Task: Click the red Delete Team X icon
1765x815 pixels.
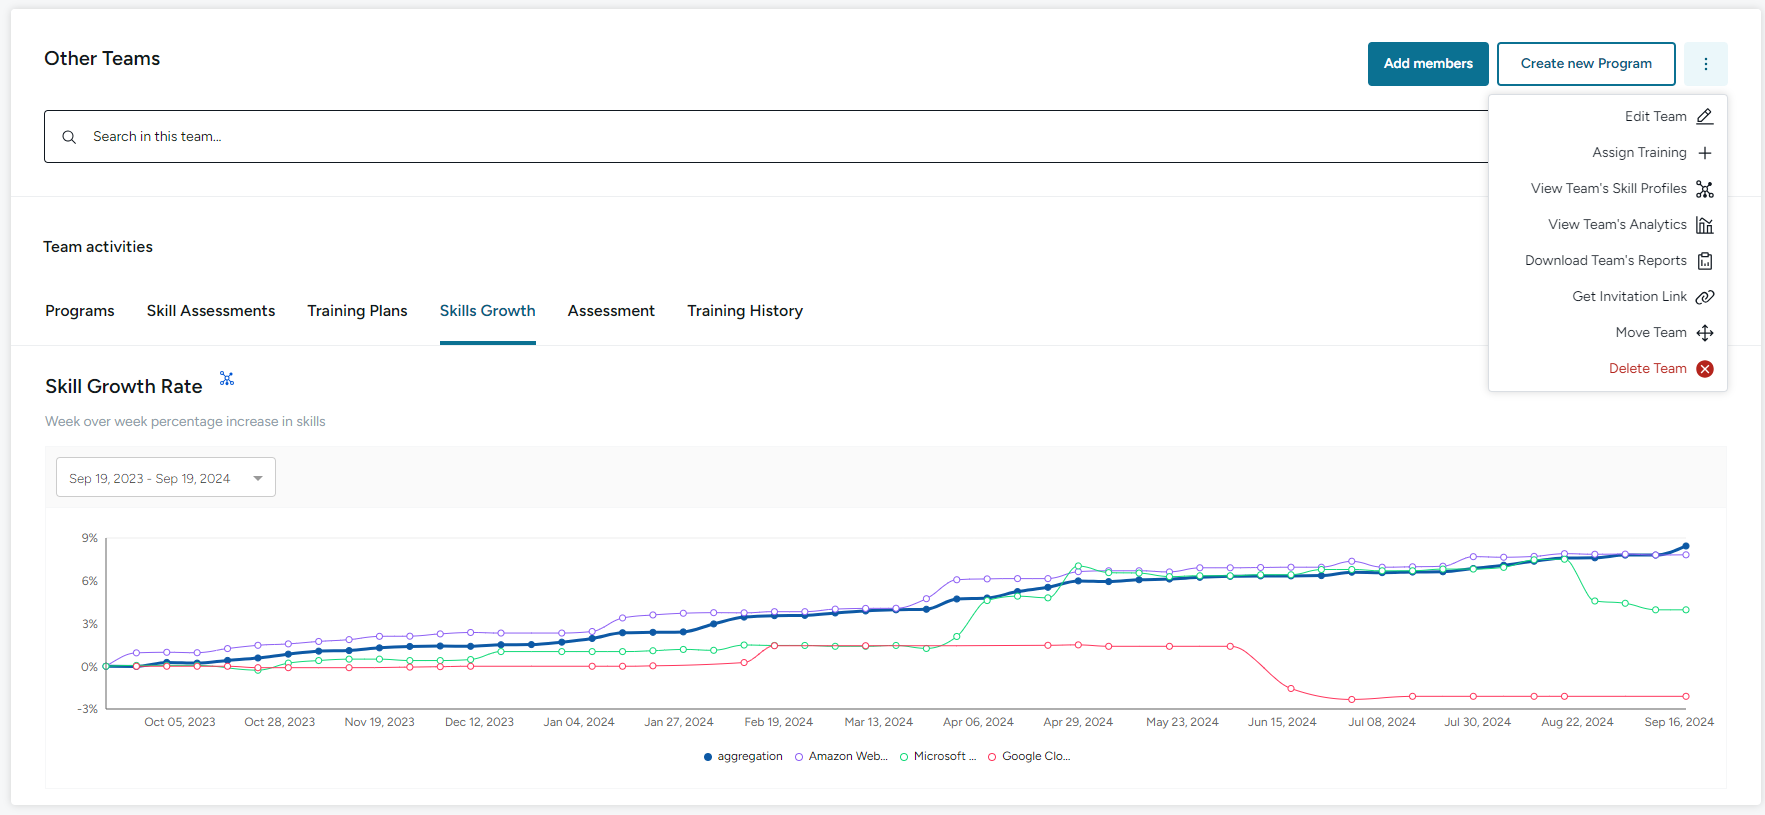Action: (x=1705, y=369)
